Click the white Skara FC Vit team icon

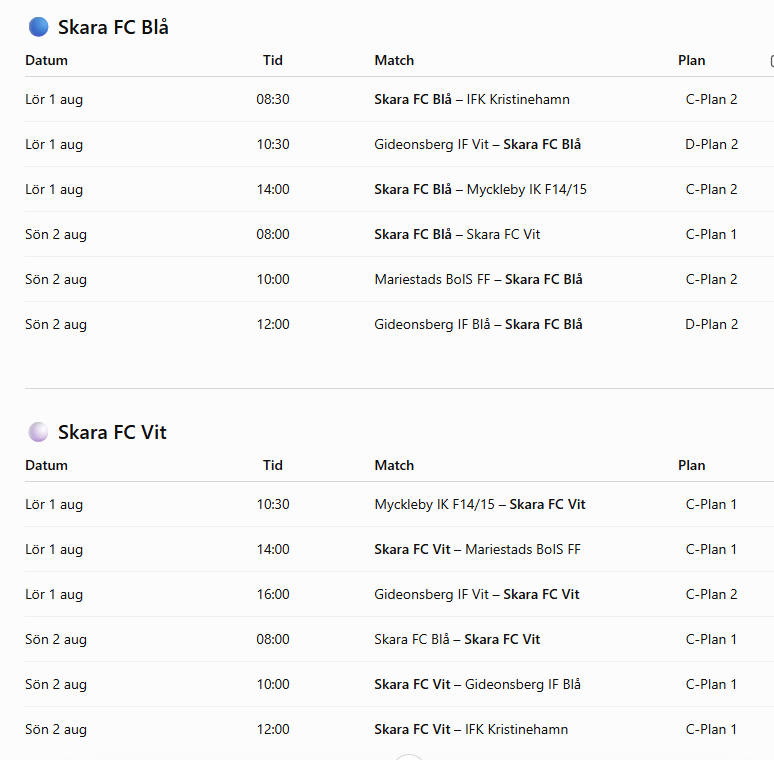(x=39, y=432)
